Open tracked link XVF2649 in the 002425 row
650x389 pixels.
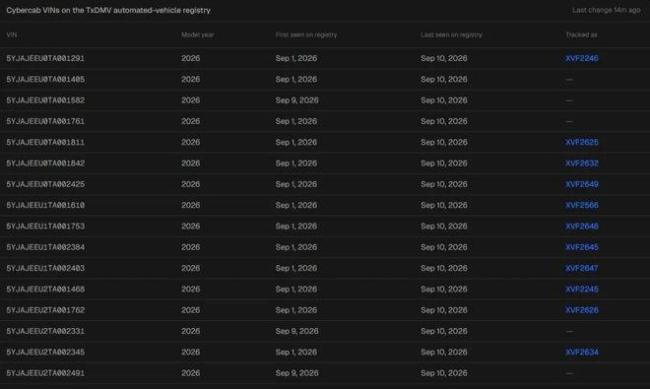click(582, 184)
